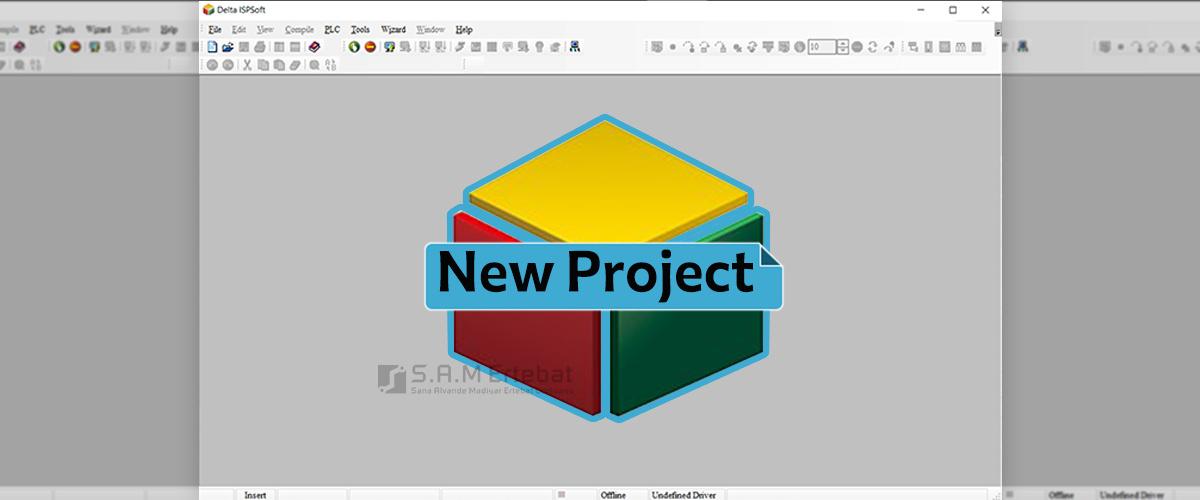The height and width of the screenshot is (500, 1200).
Task: Open the Tools menu
Action: [360, 30]
